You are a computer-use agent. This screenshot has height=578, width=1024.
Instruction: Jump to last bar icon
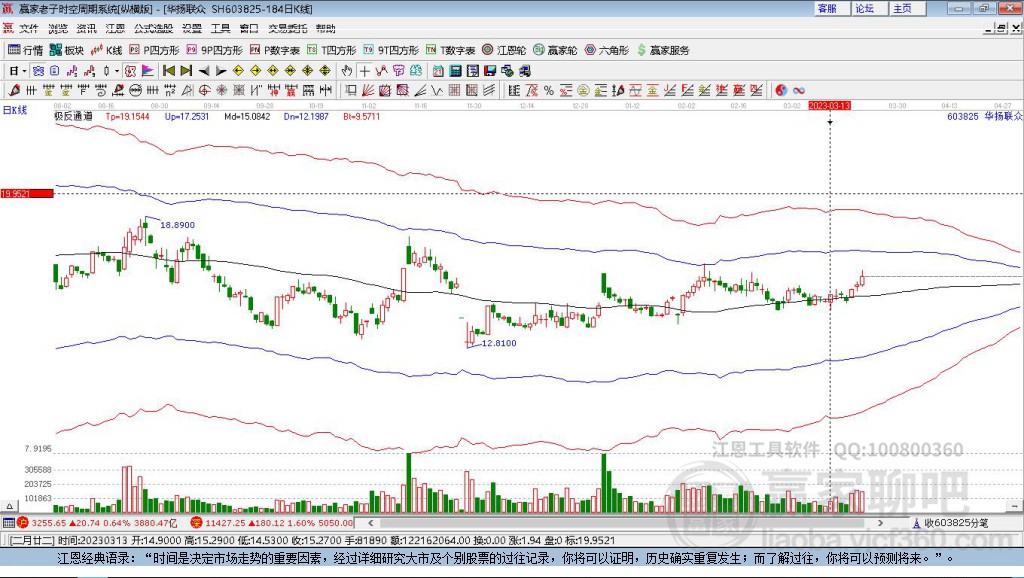click(x=186, y=71)
